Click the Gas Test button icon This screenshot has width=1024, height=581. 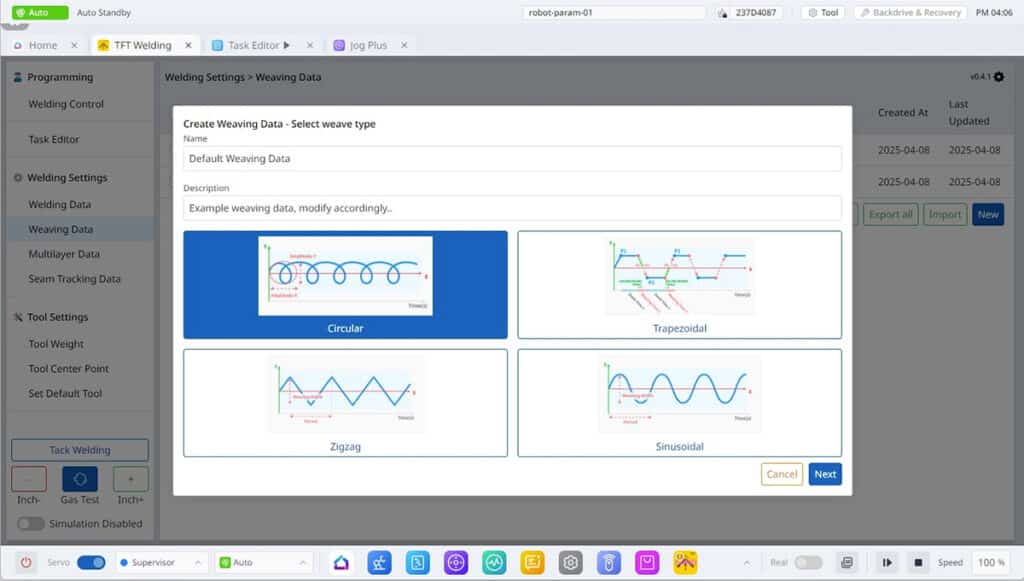(80, 479)
